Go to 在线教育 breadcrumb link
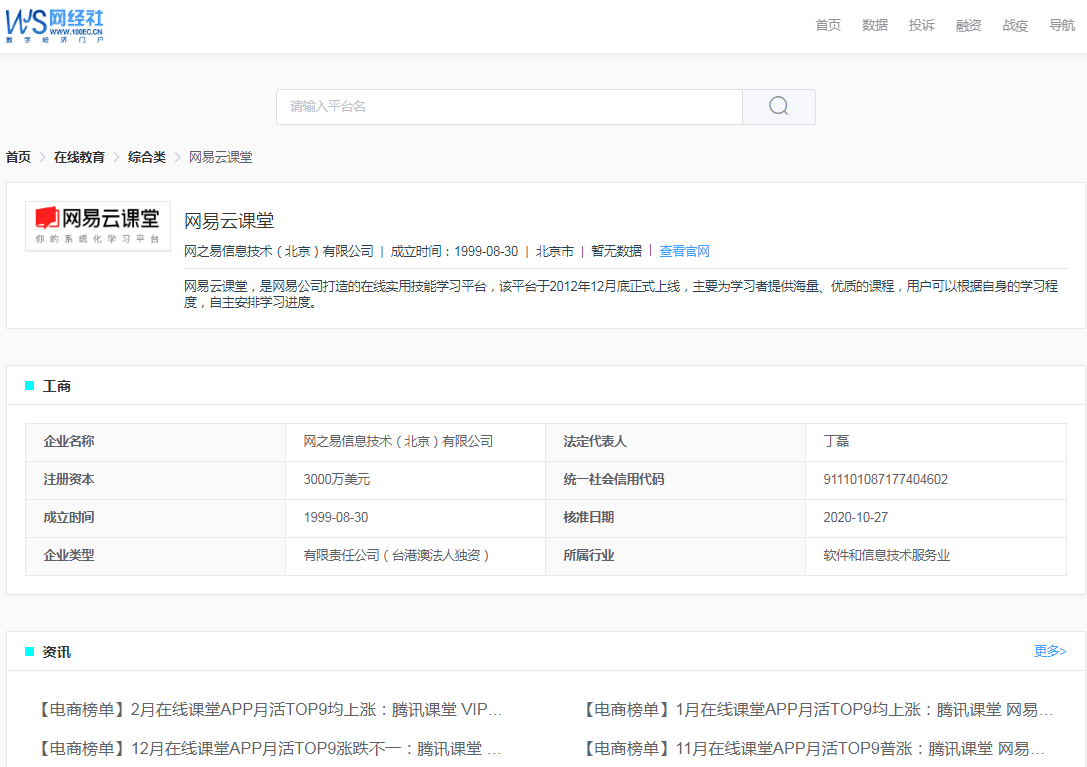The image size is (1087, 767). (x=79, y=157)
